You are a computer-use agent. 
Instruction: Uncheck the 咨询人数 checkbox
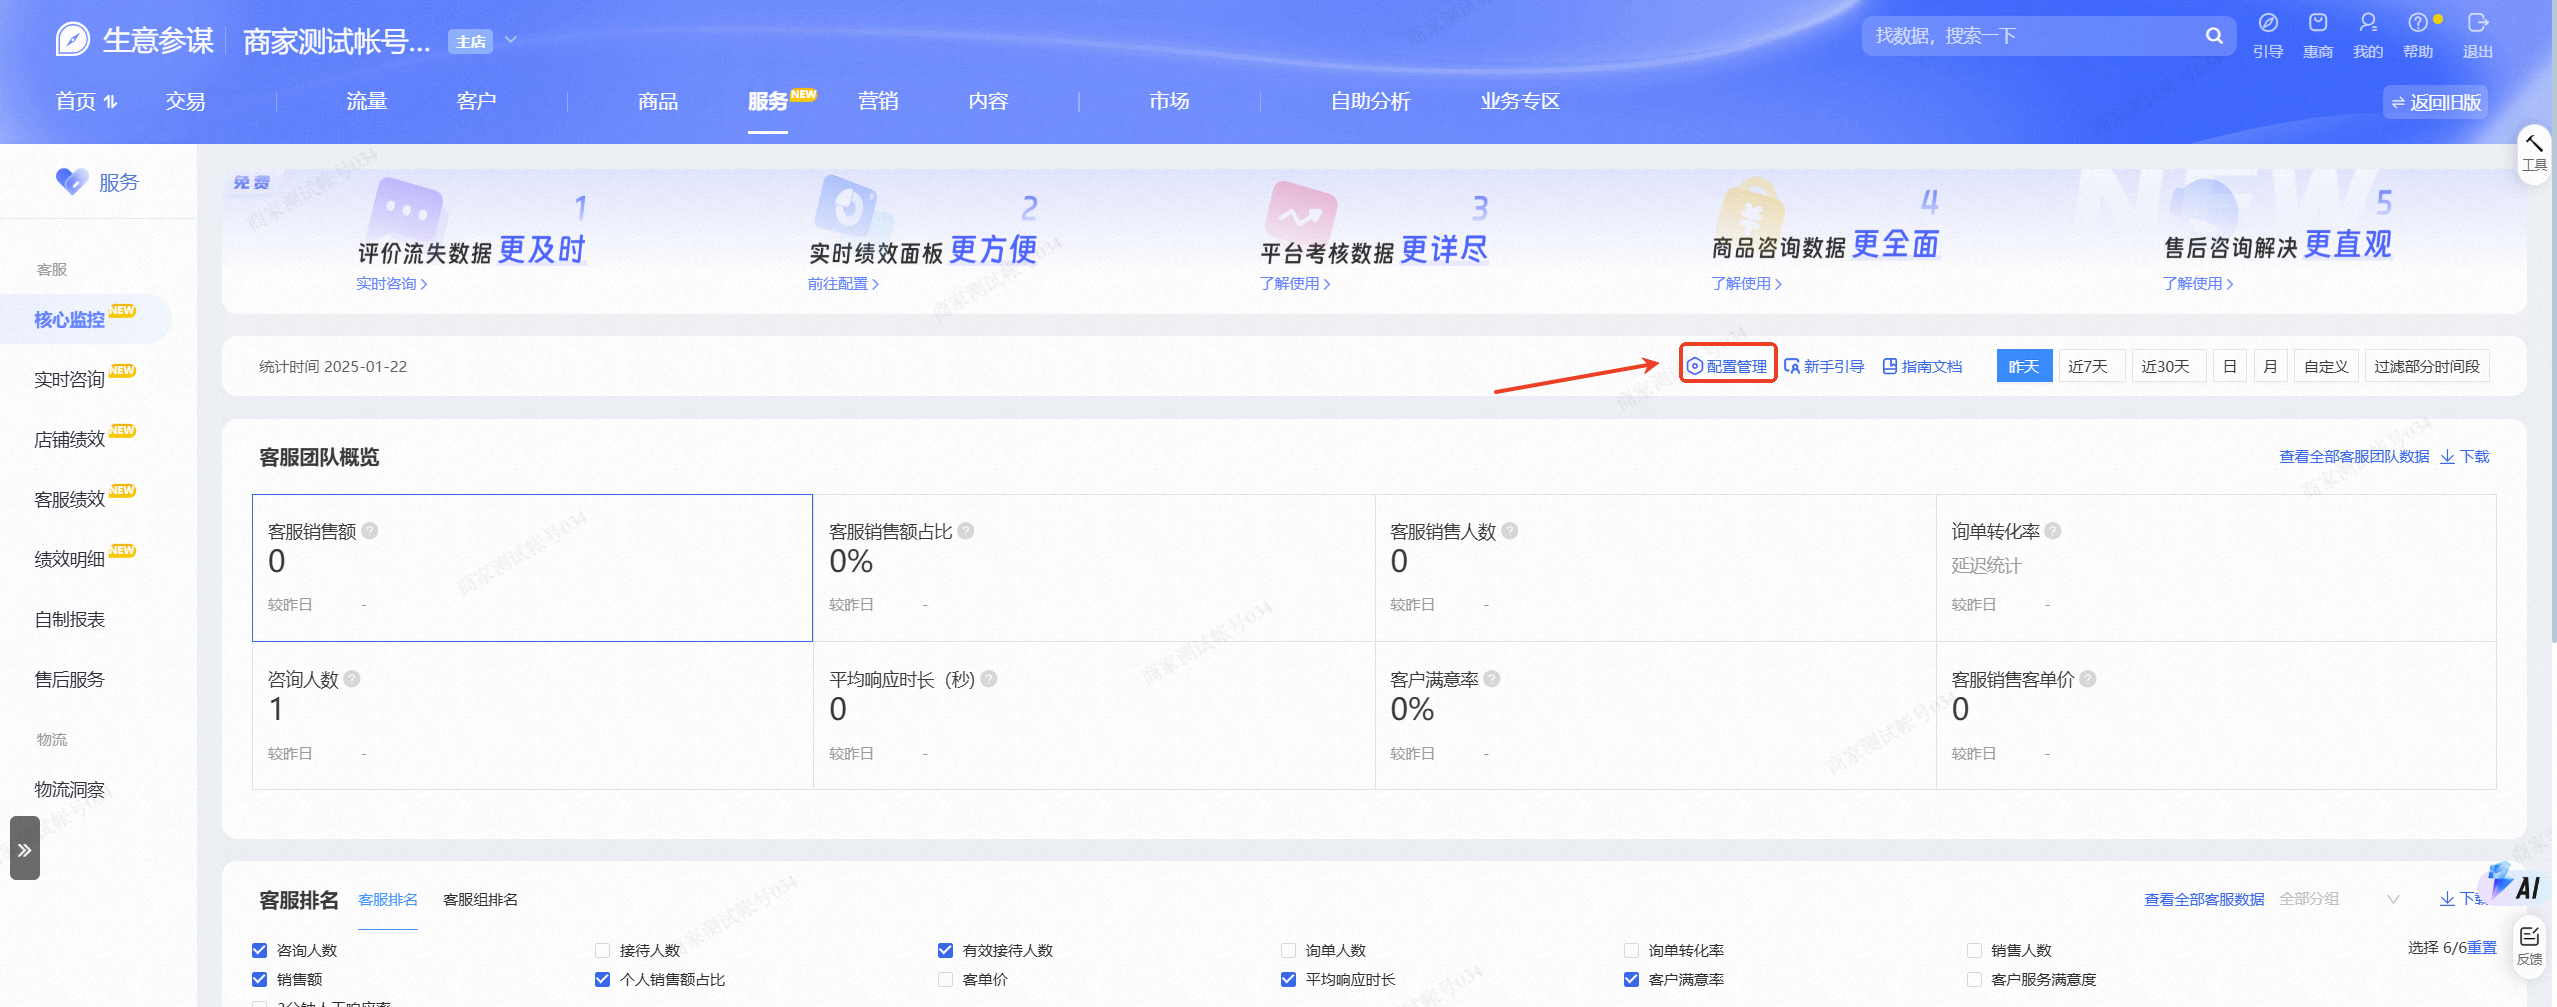pyautogui.click(x=260, y=950)
